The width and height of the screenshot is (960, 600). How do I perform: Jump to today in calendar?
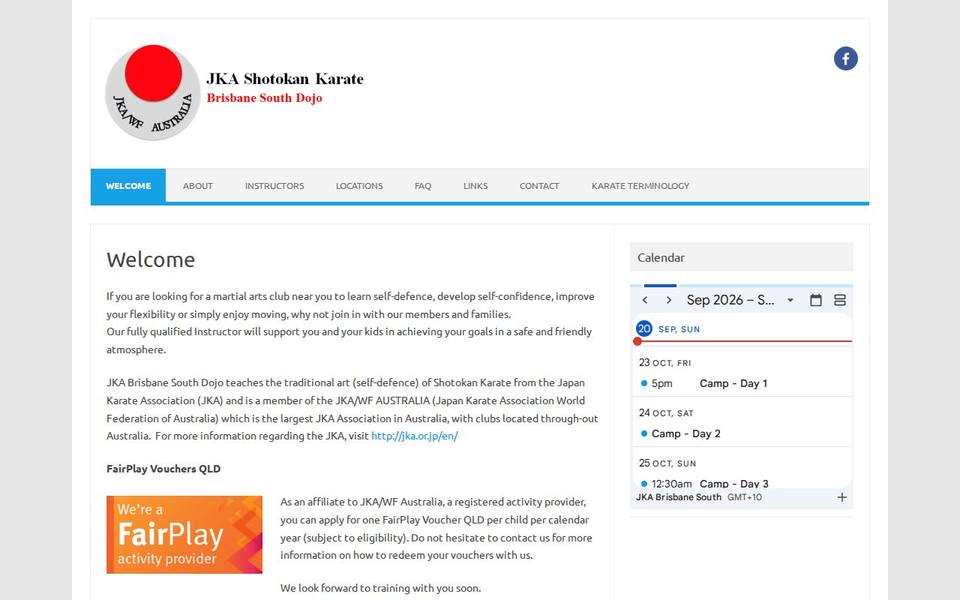tap(816, 300)
